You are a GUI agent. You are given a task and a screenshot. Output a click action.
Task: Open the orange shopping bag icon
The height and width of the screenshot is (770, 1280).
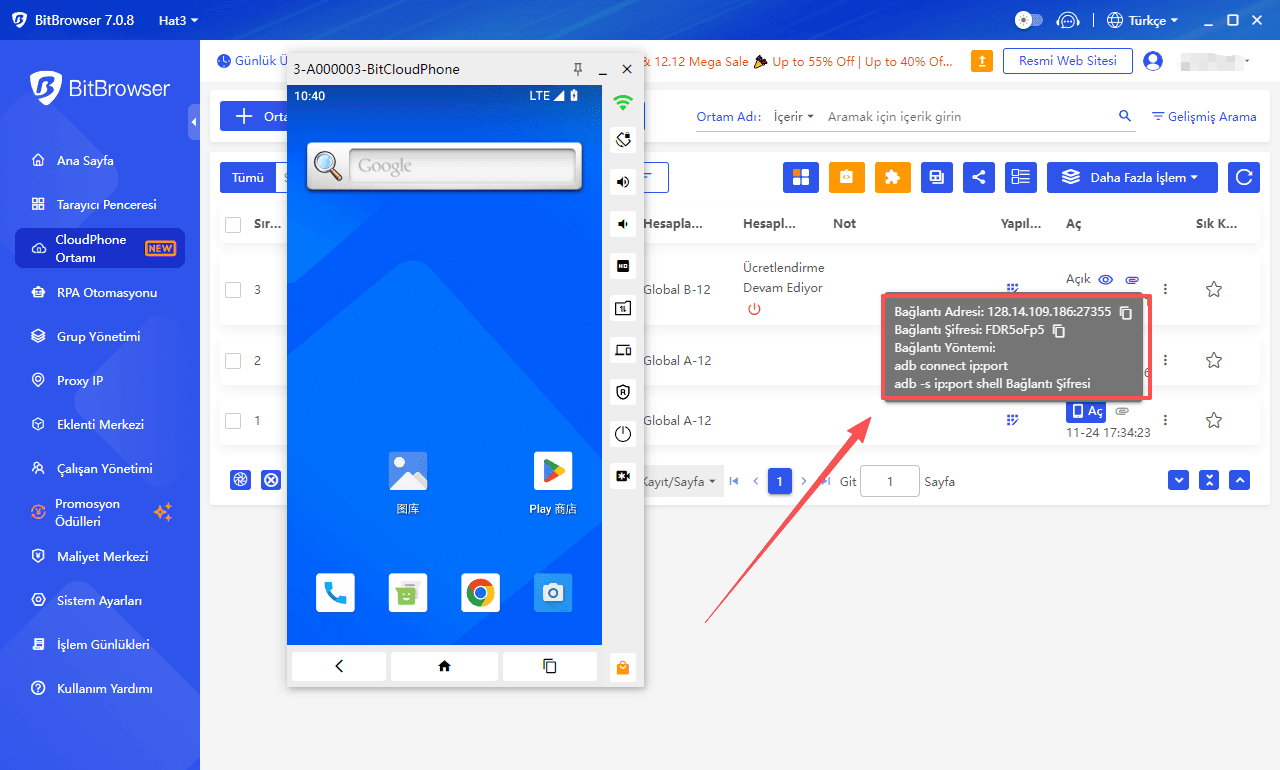coord(623,668)
